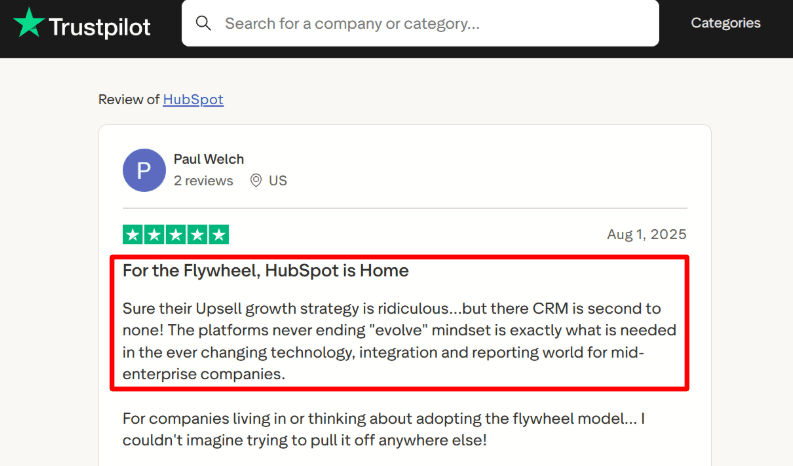Open the "For the Flywheel" review title

pyautogui.click(x=265, y=271)
